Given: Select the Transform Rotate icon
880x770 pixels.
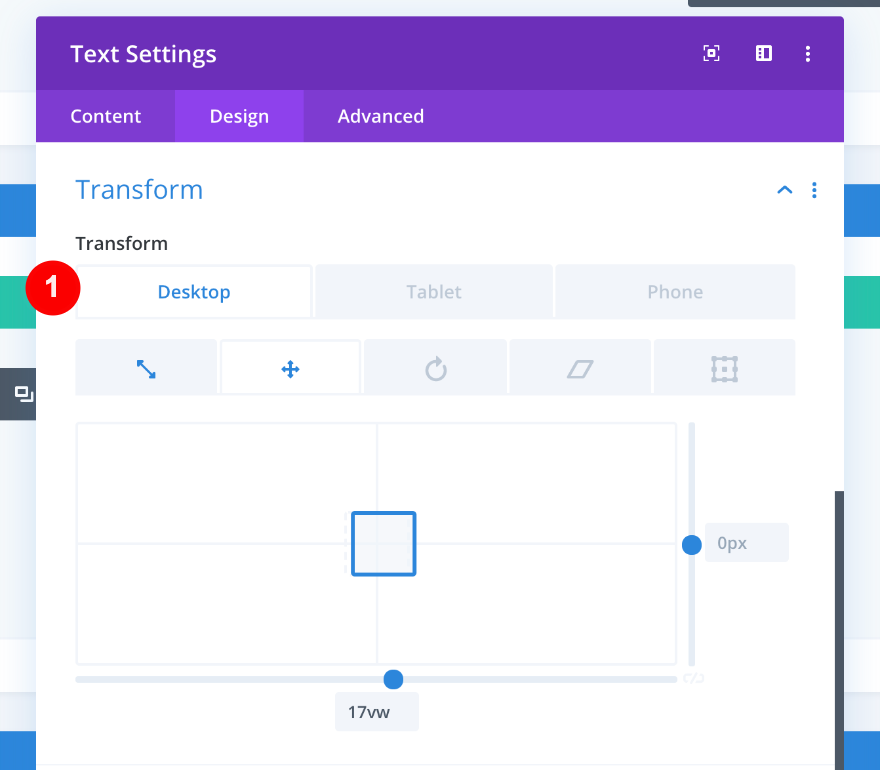Looking at the screenshot, I should click(x=435, y=370).
